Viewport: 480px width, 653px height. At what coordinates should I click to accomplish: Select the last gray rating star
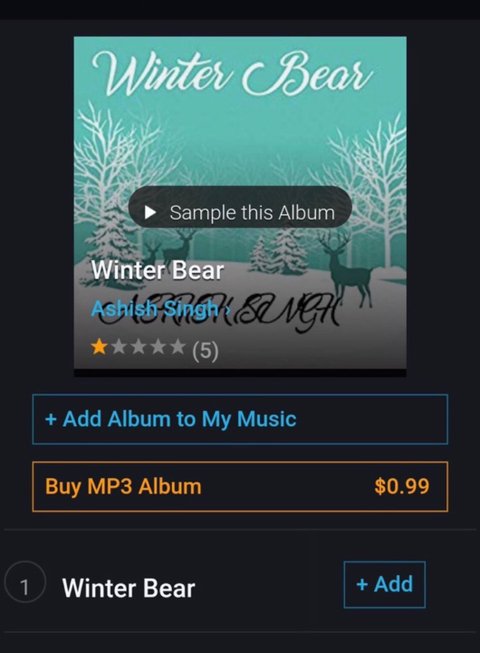pyautogui.click(x=178, y=346)
